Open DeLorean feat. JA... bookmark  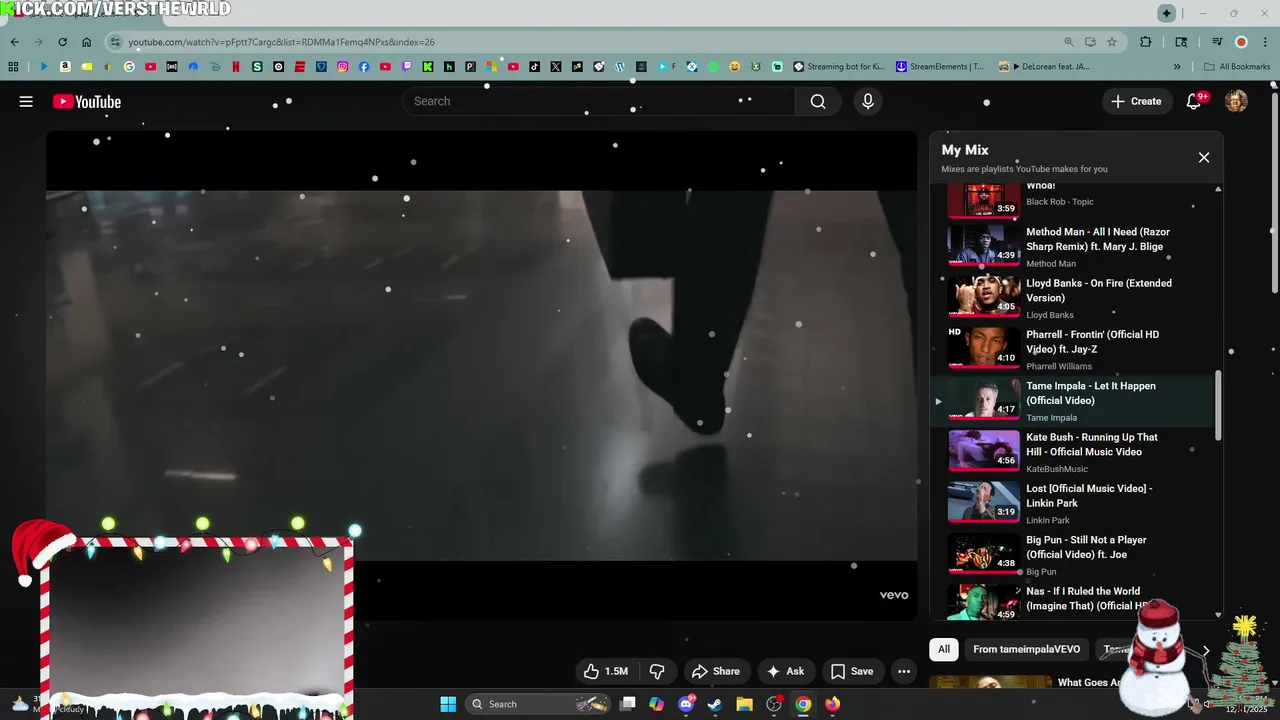[x=1044, y=67]
